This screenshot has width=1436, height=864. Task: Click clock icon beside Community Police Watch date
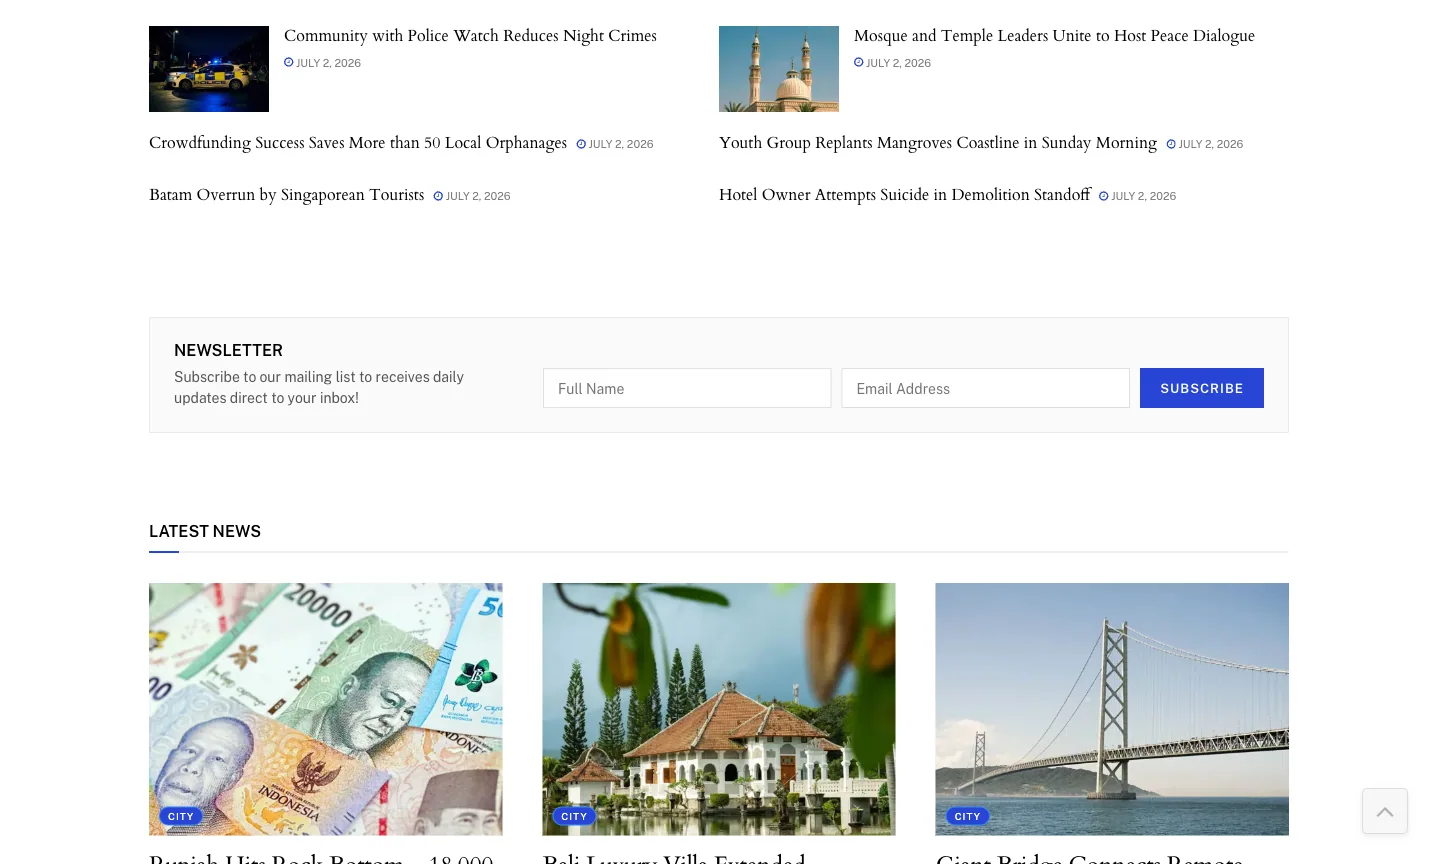coord(289,62)
